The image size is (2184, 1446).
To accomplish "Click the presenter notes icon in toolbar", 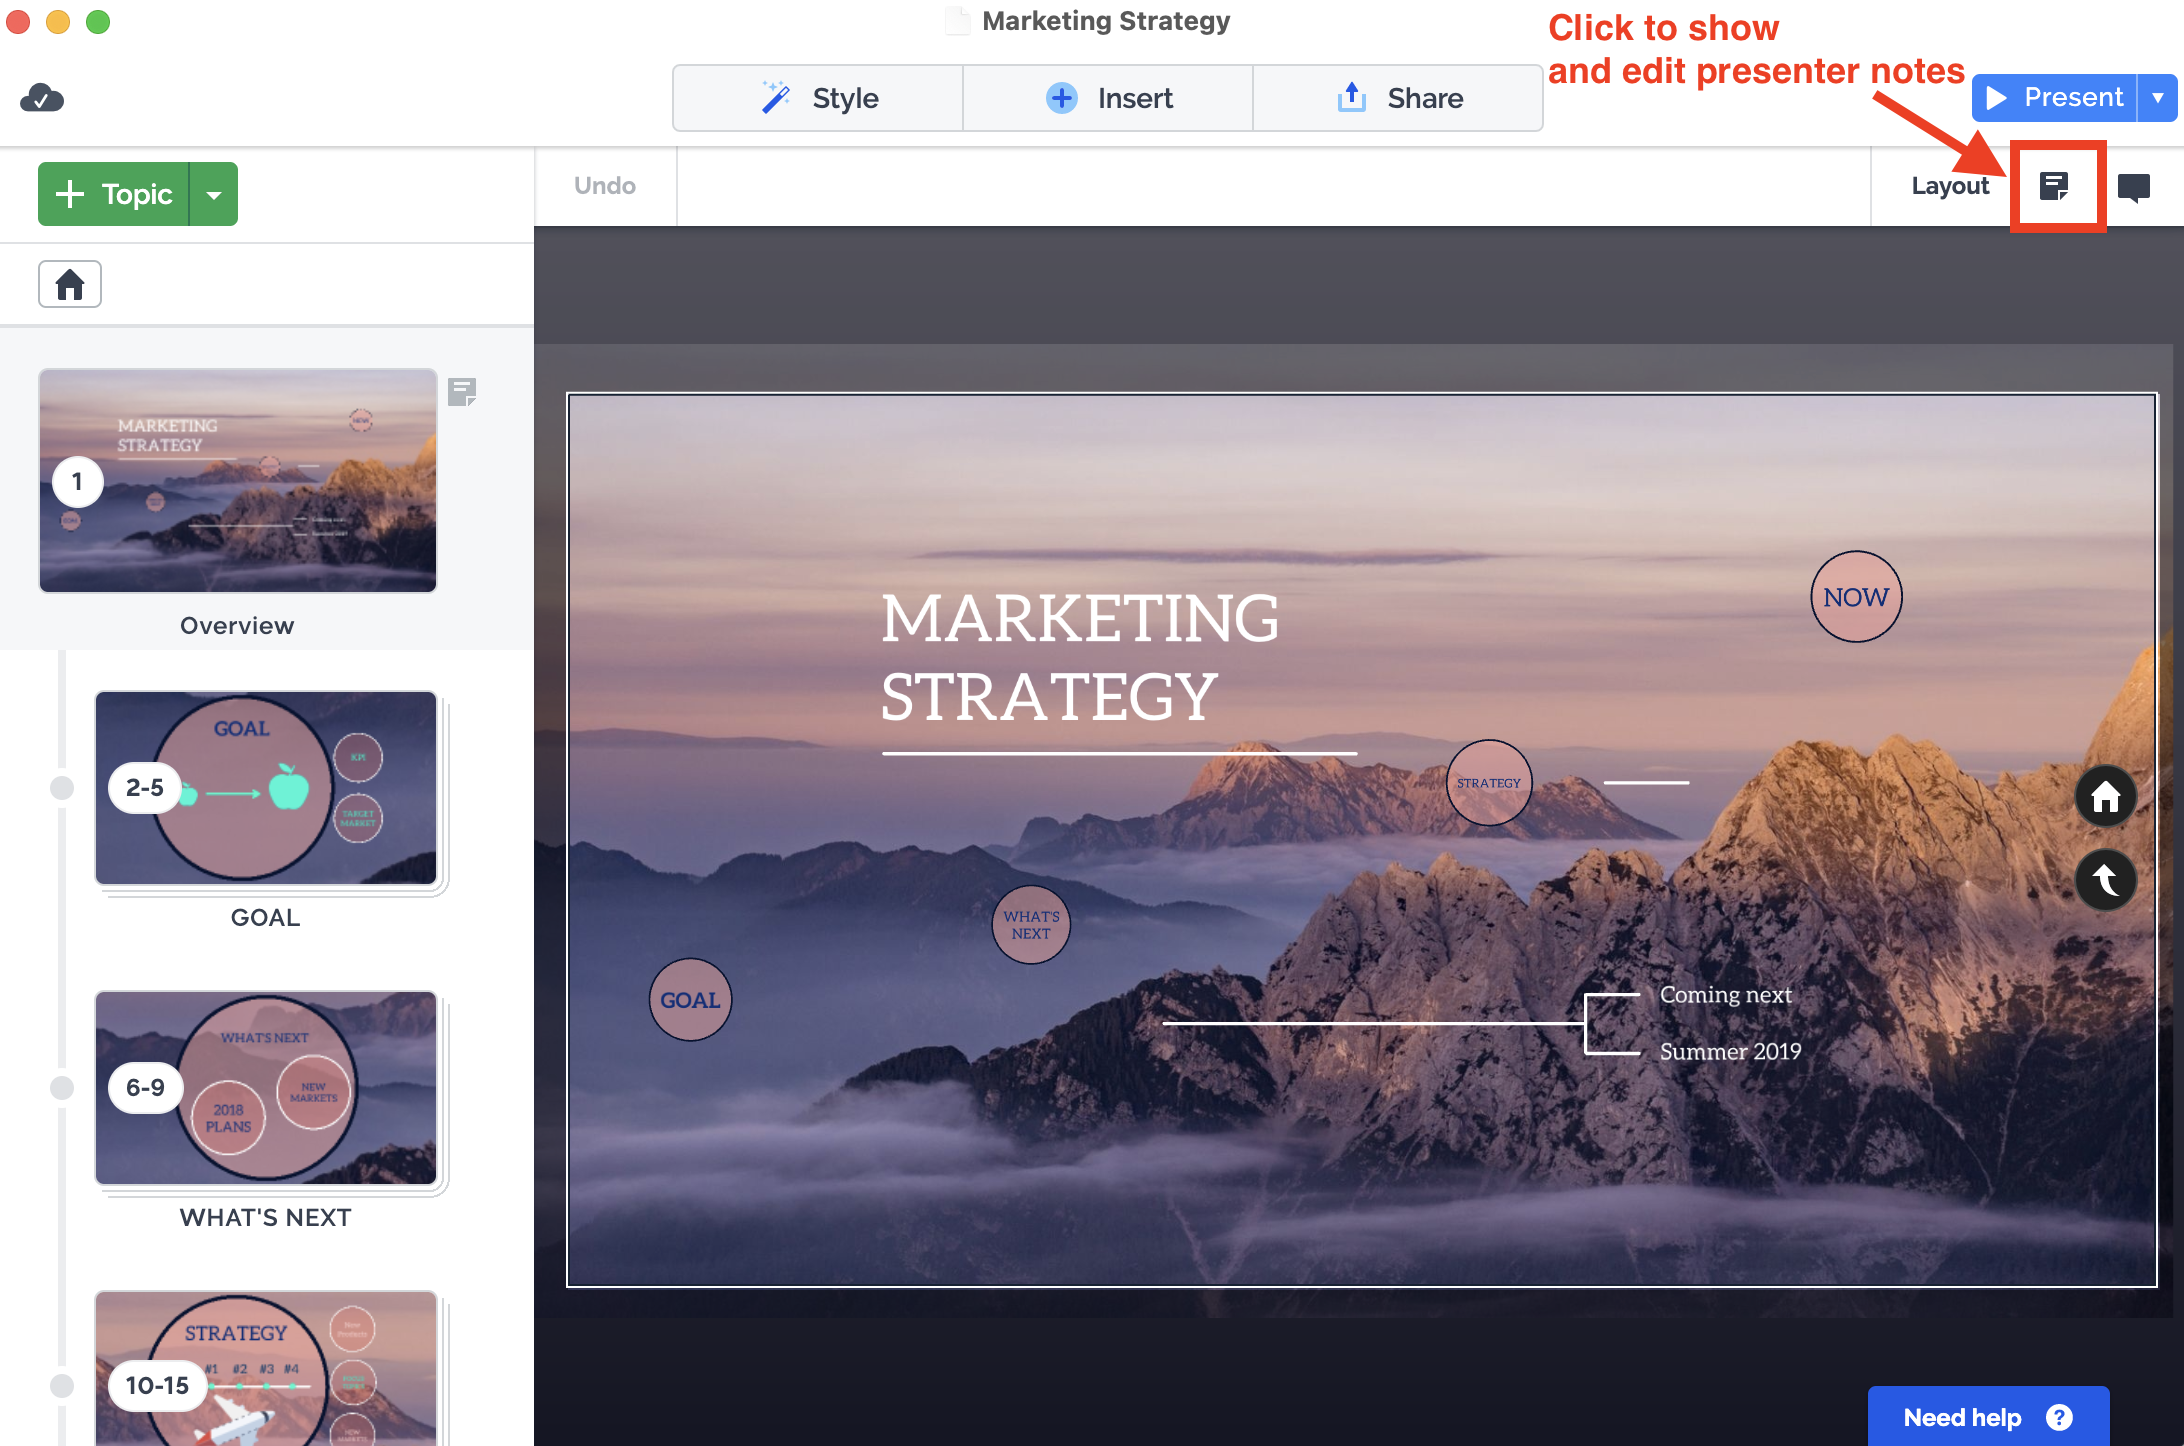I will (x=2055, y=186).
